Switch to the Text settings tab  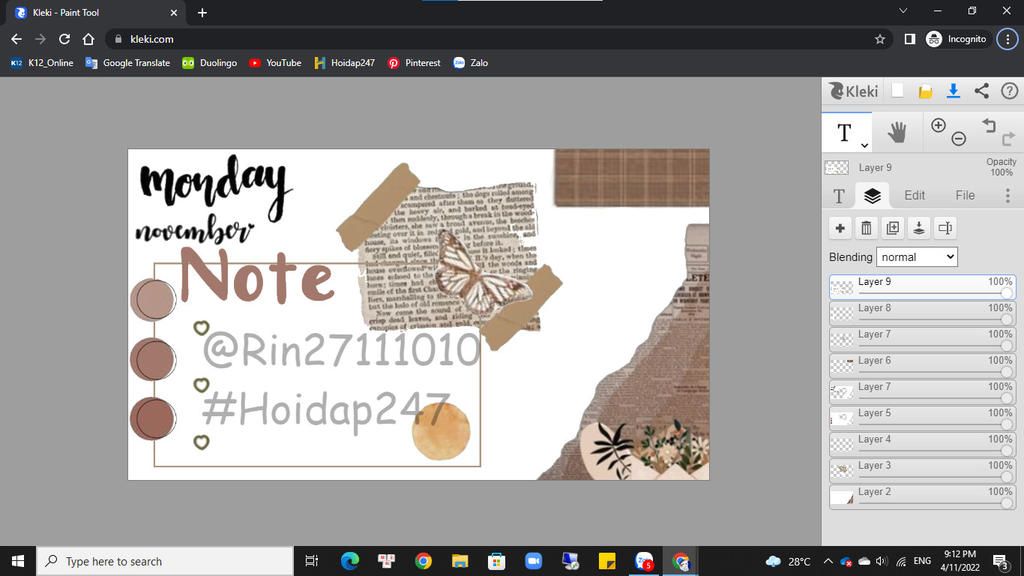[839, 195]
